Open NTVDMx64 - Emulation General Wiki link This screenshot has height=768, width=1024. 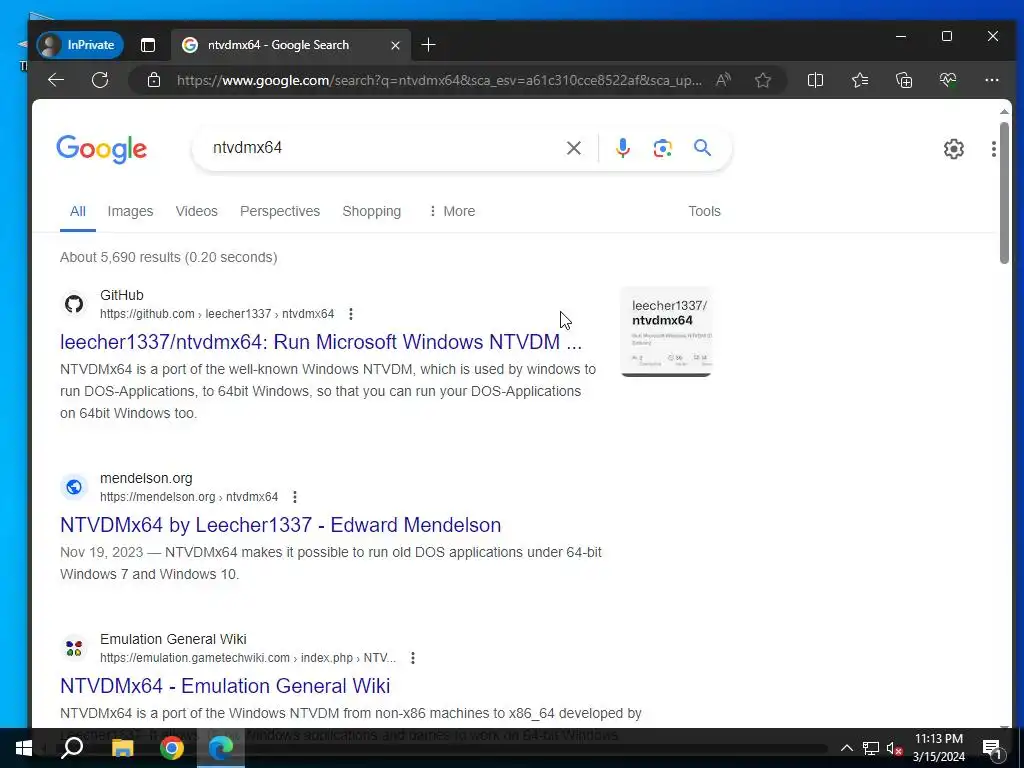tap(225, 686)
